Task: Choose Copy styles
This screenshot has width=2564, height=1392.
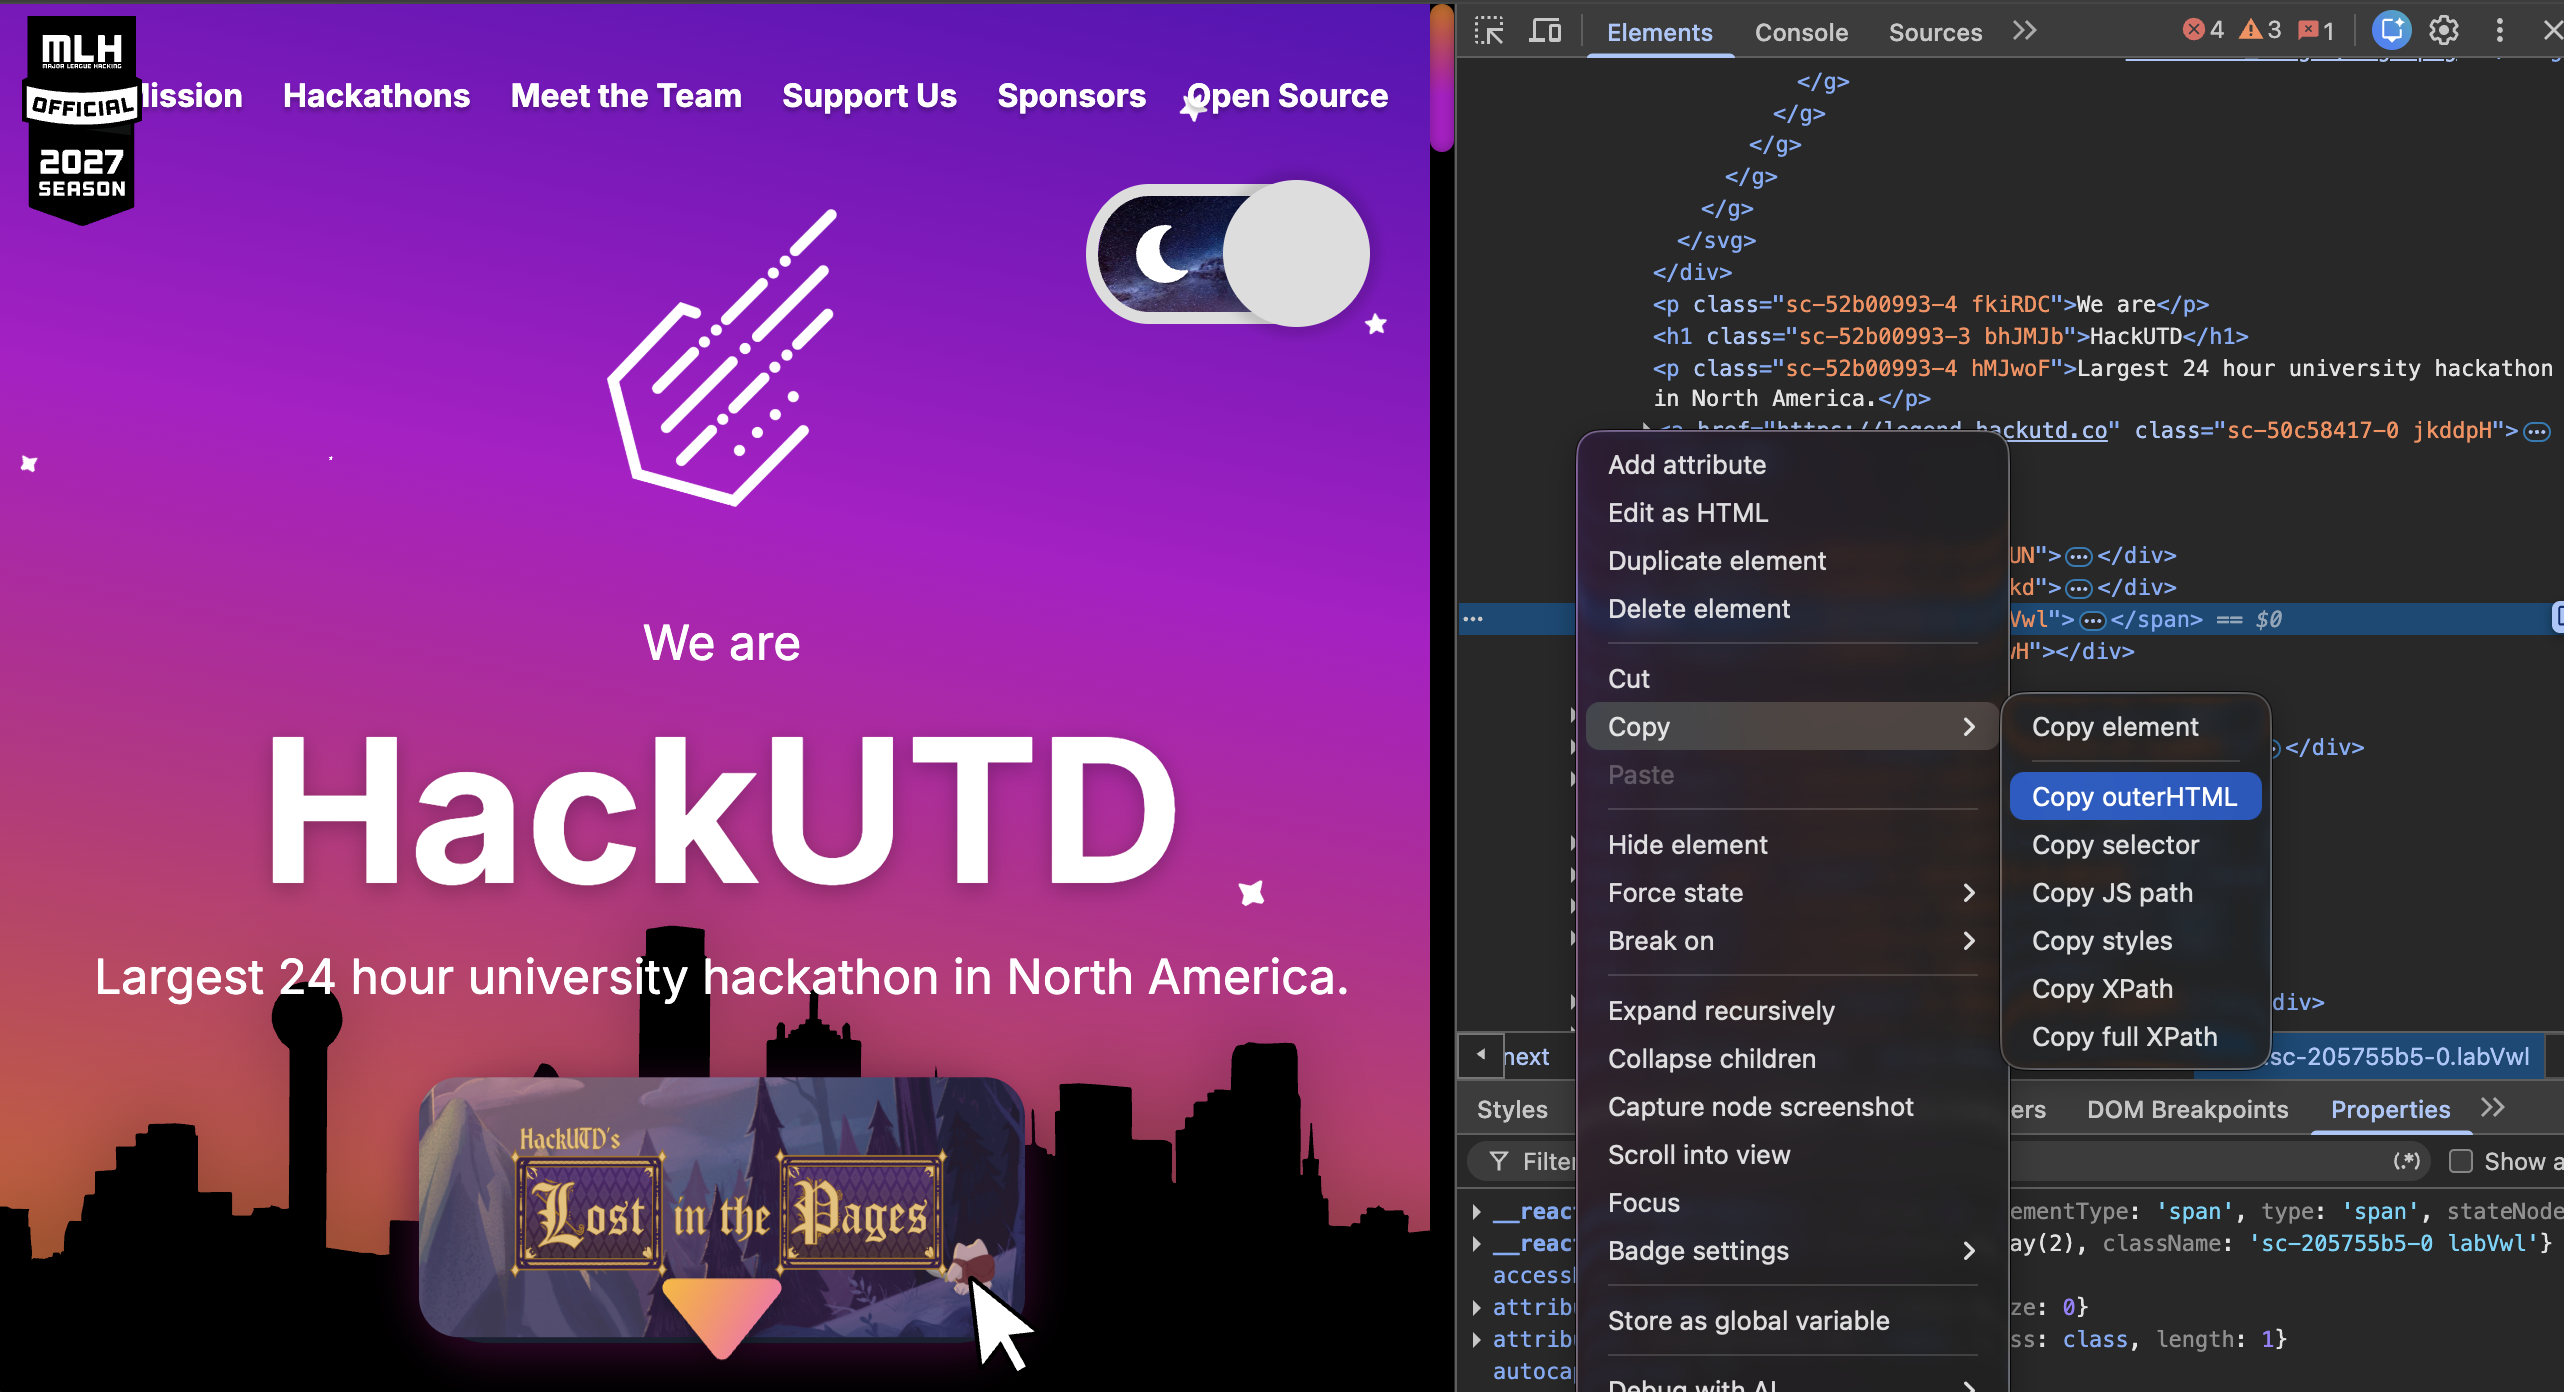Action: pyautogui.click(x=2135, y=940)
